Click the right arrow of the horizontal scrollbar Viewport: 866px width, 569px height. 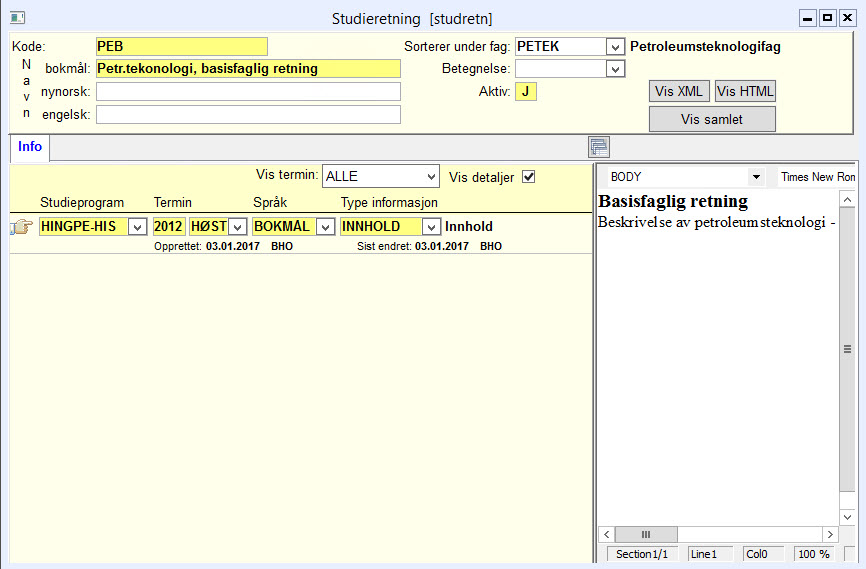(830, 534)
